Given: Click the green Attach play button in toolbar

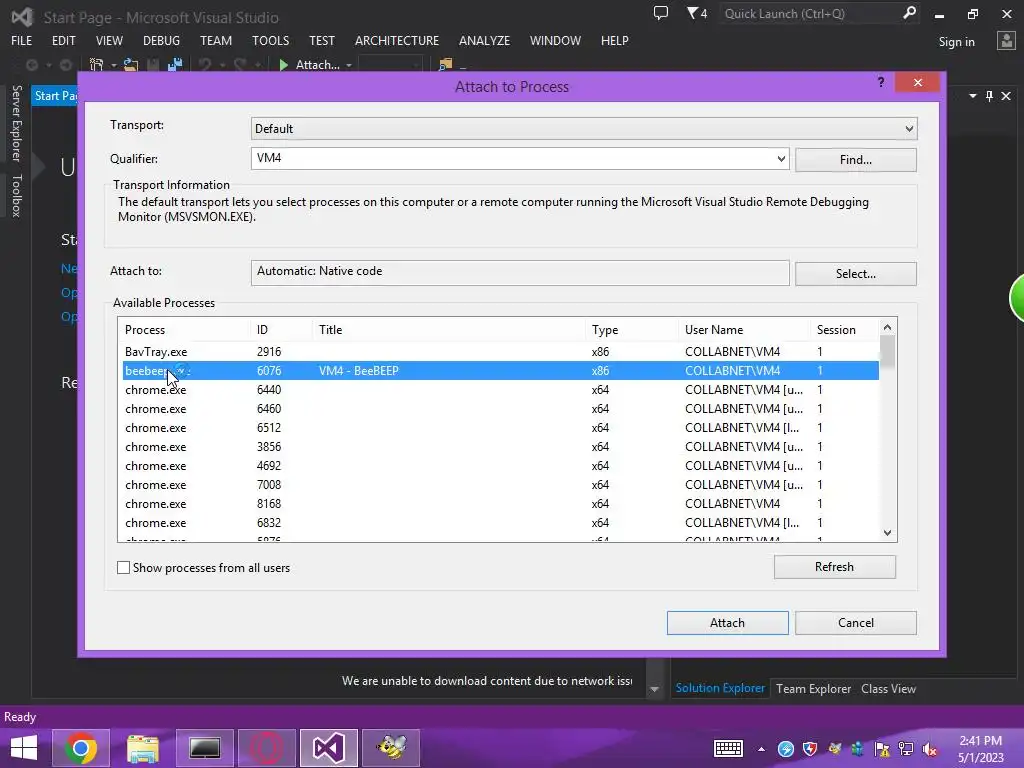Looking at the screenshot, I should coord(283,65).
